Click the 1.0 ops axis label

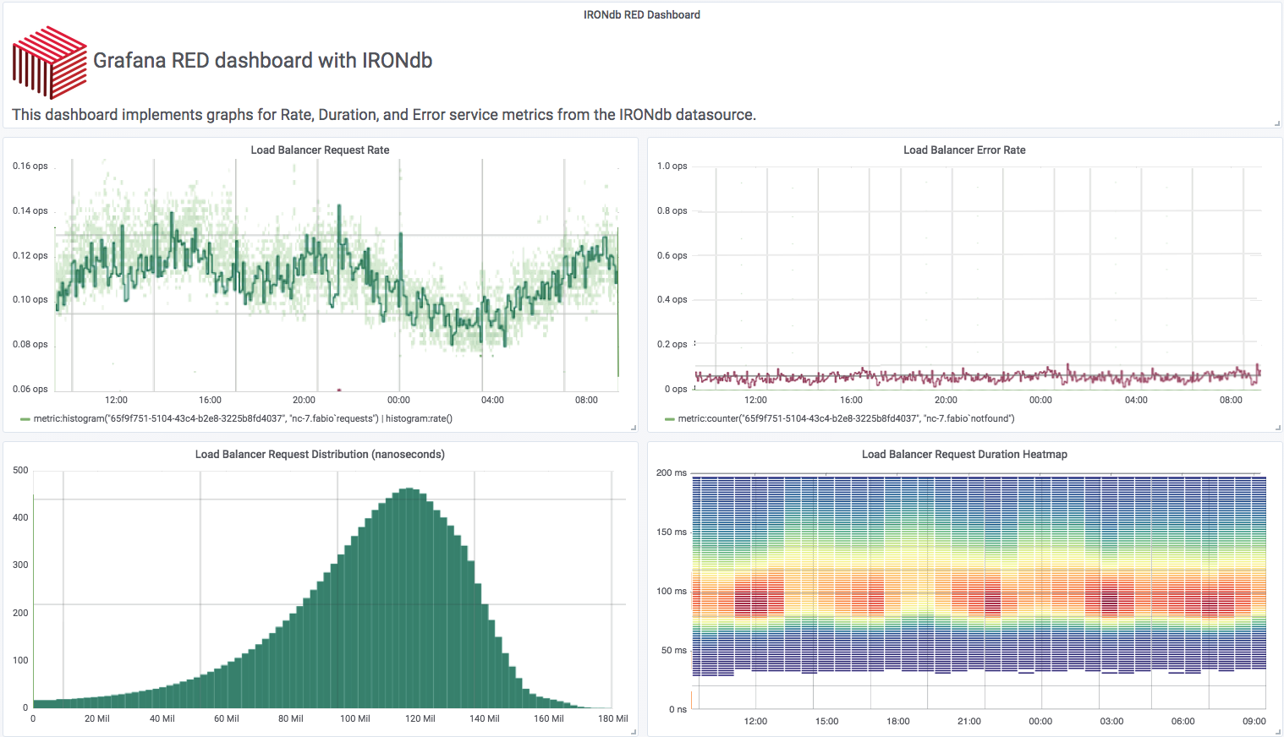point(672,166)
